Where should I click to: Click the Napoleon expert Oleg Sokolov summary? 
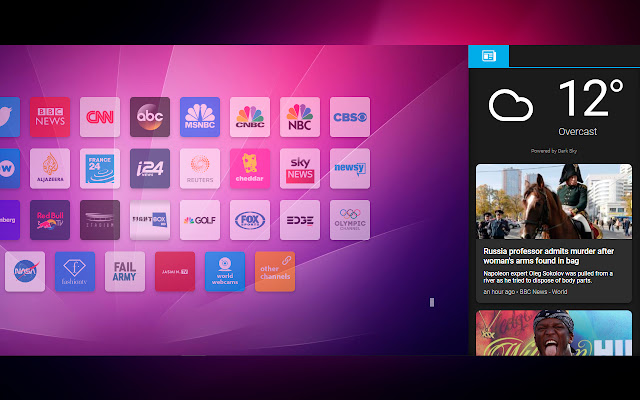tap(548, 277)
